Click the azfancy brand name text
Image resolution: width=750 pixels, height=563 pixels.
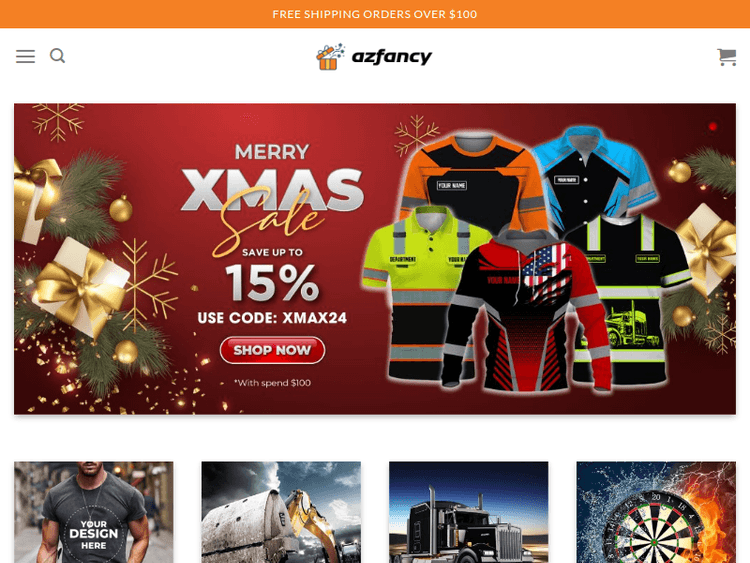(392, 57)
